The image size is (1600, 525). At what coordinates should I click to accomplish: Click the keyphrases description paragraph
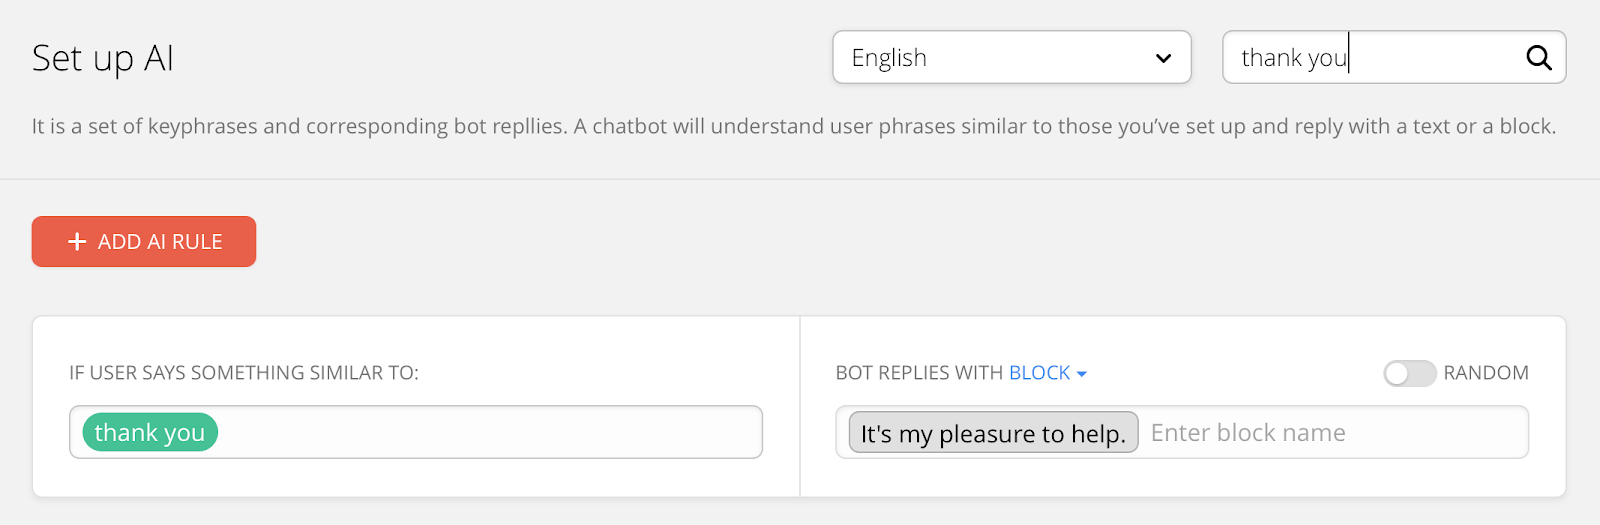click(793, 126)
